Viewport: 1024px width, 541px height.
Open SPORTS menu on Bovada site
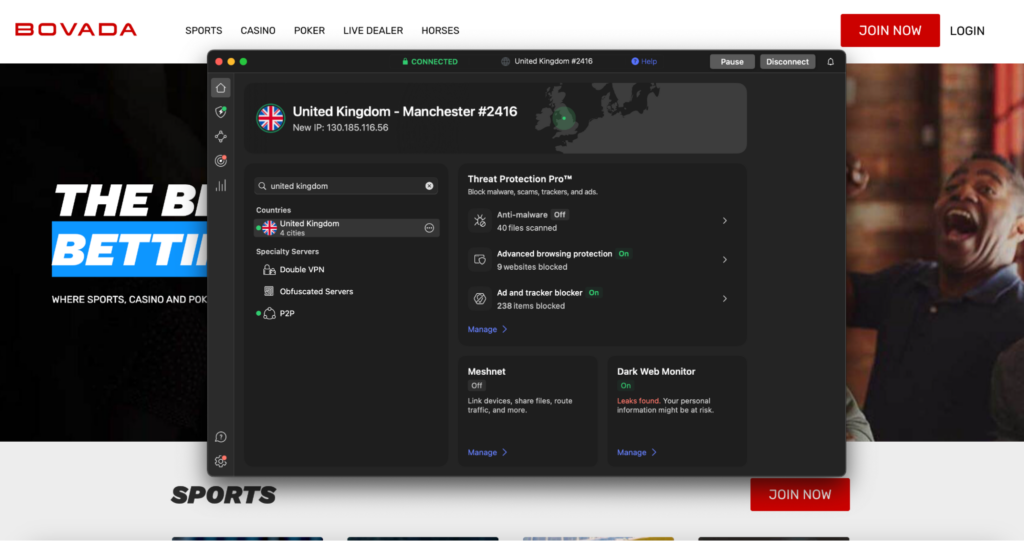point(204,31)
